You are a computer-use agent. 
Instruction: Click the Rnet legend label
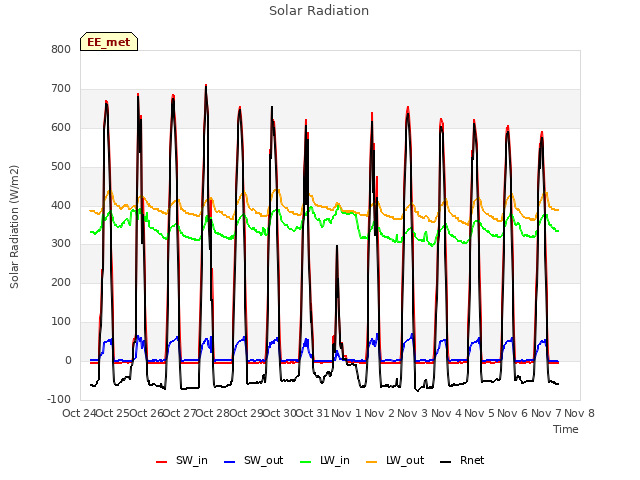[x=472, y=460]
